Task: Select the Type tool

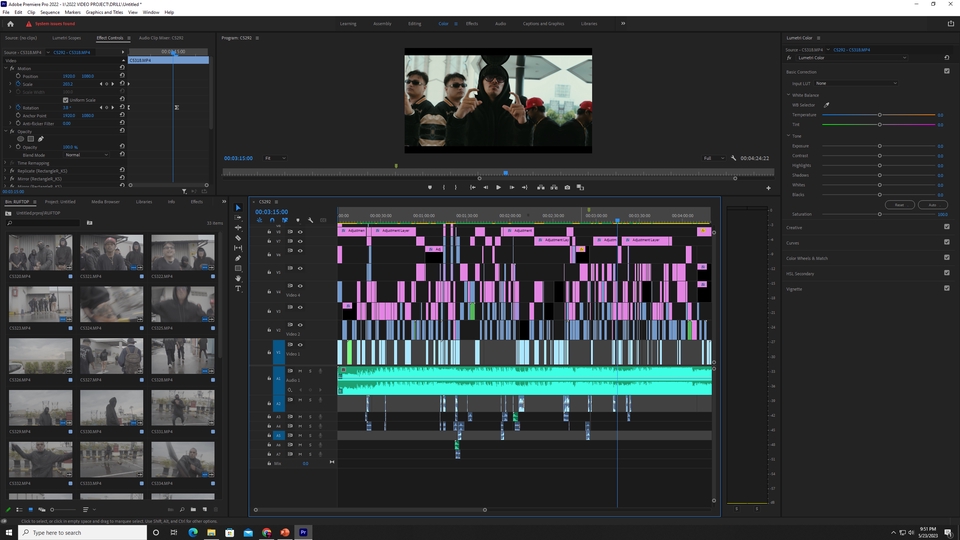Action: (238, 289)
